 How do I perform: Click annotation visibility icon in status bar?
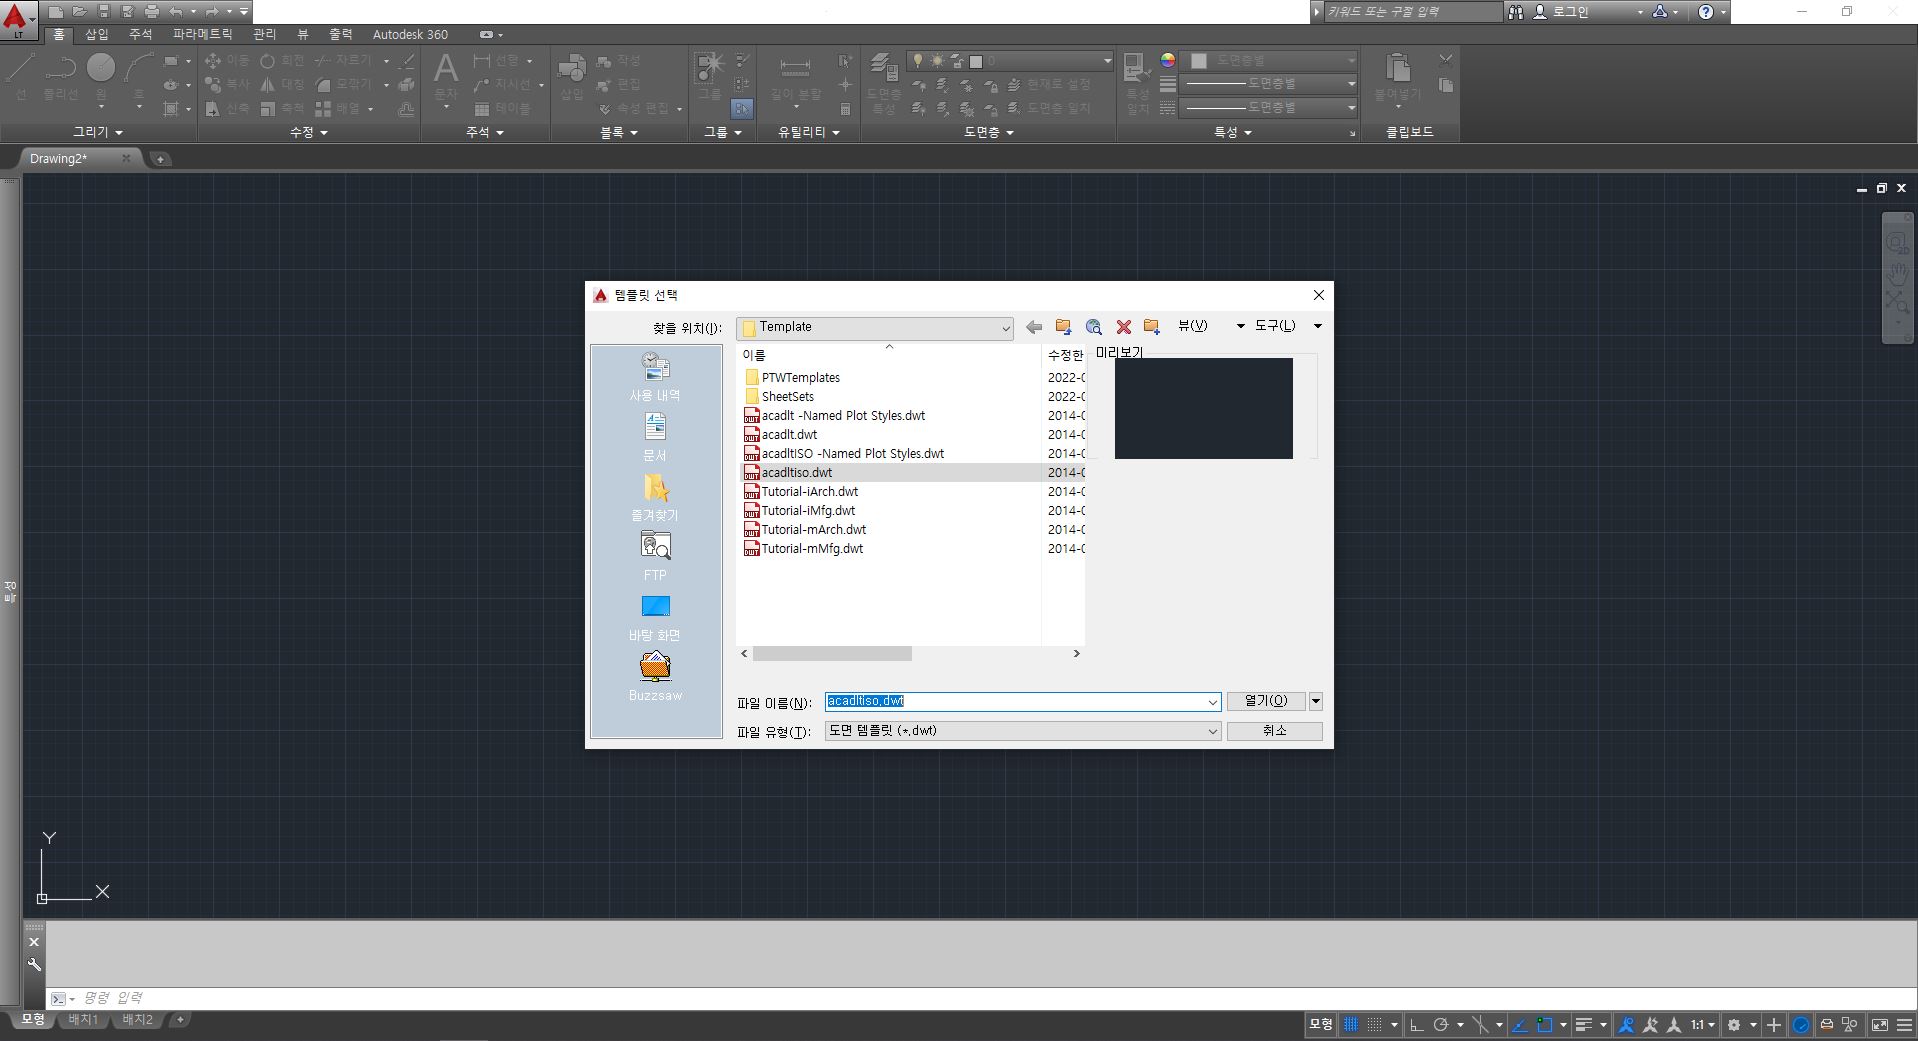pyautogui.click(x=1626, y=1025)
